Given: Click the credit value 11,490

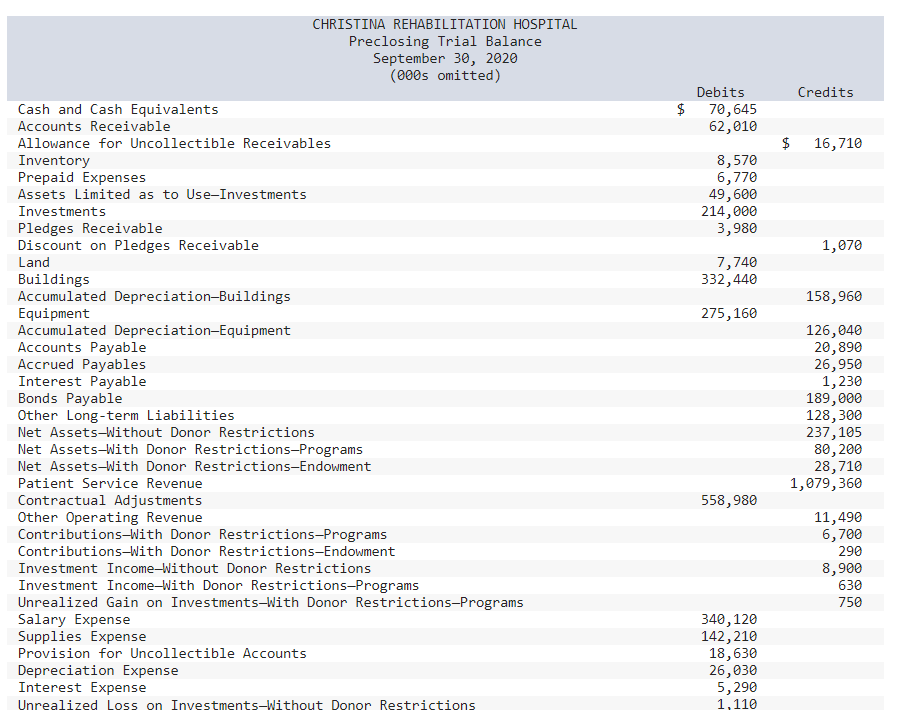Looking at the screenshot, I should tap(838, 518).
